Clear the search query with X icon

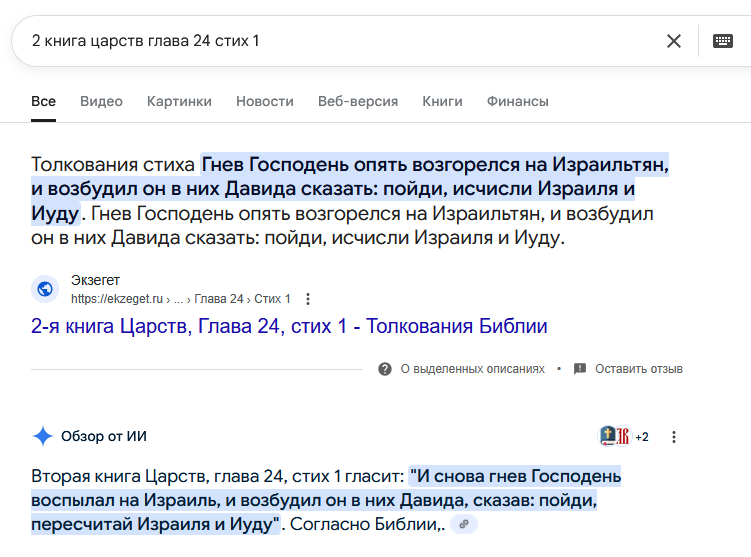pyautogui.click(x=674, y=41)
